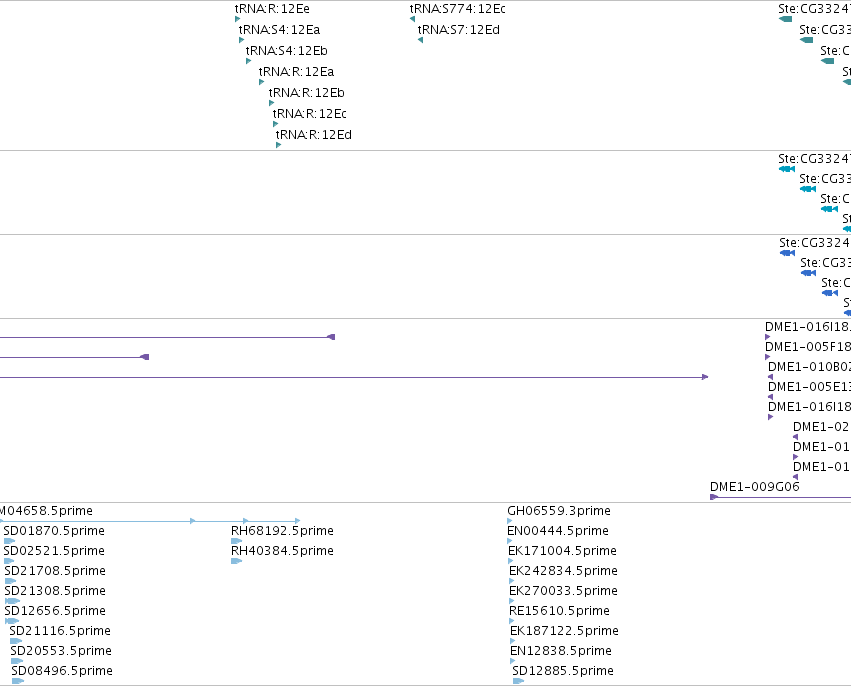Select the RH68192.5prime feature block

tap(237, 541)
